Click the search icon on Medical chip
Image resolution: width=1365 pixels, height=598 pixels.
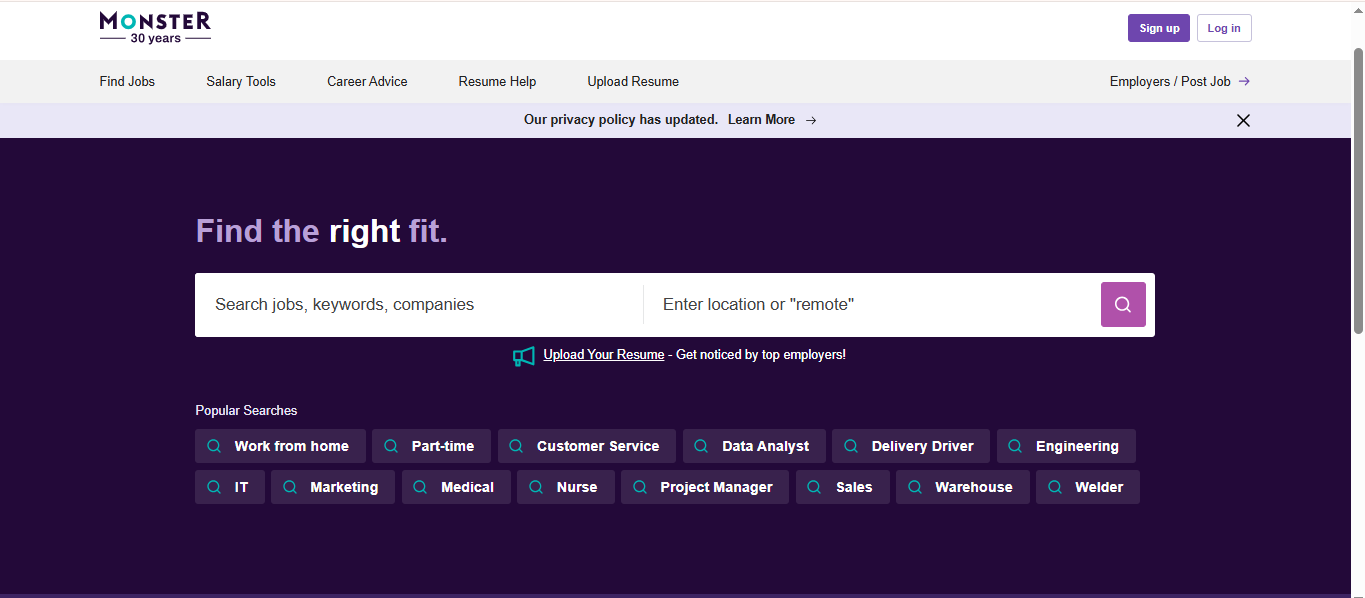421,487
